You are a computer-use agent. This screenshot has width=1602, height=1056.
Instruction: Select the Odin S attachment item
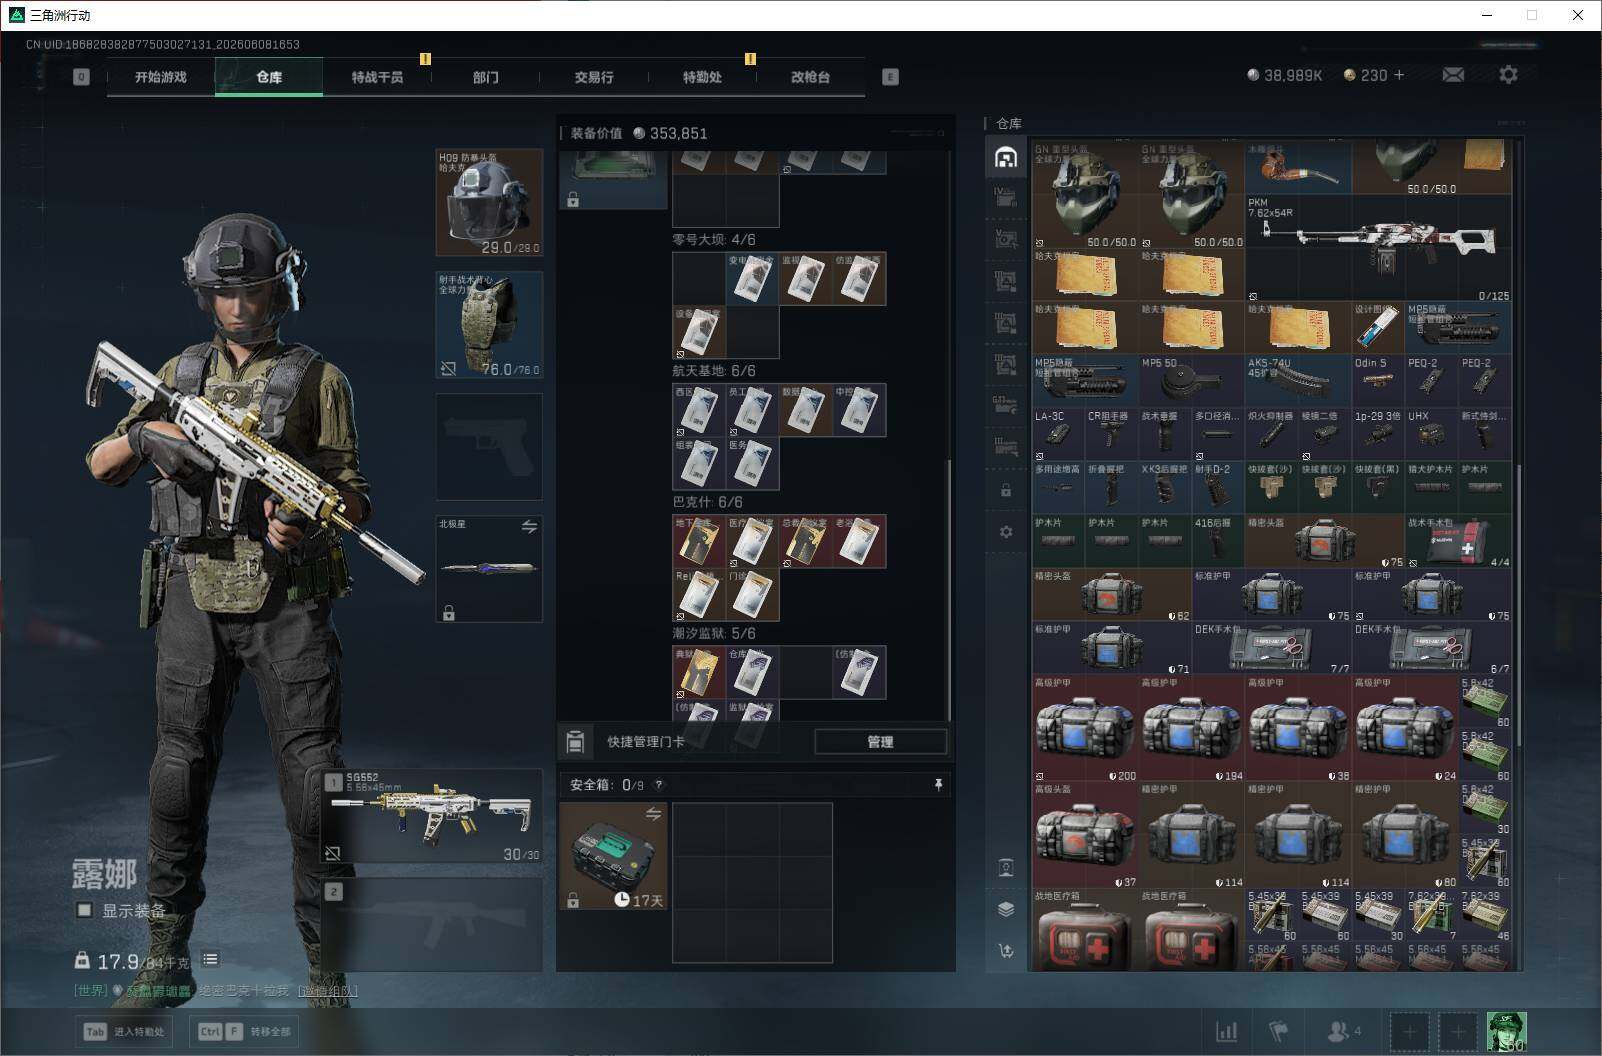pyautogui.click(x=1378, y=380)
